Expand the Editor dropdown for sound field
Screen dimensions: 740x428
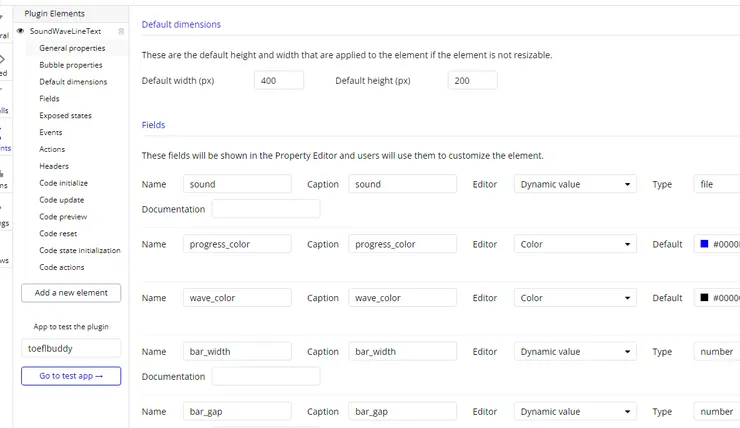coord(575,184)
